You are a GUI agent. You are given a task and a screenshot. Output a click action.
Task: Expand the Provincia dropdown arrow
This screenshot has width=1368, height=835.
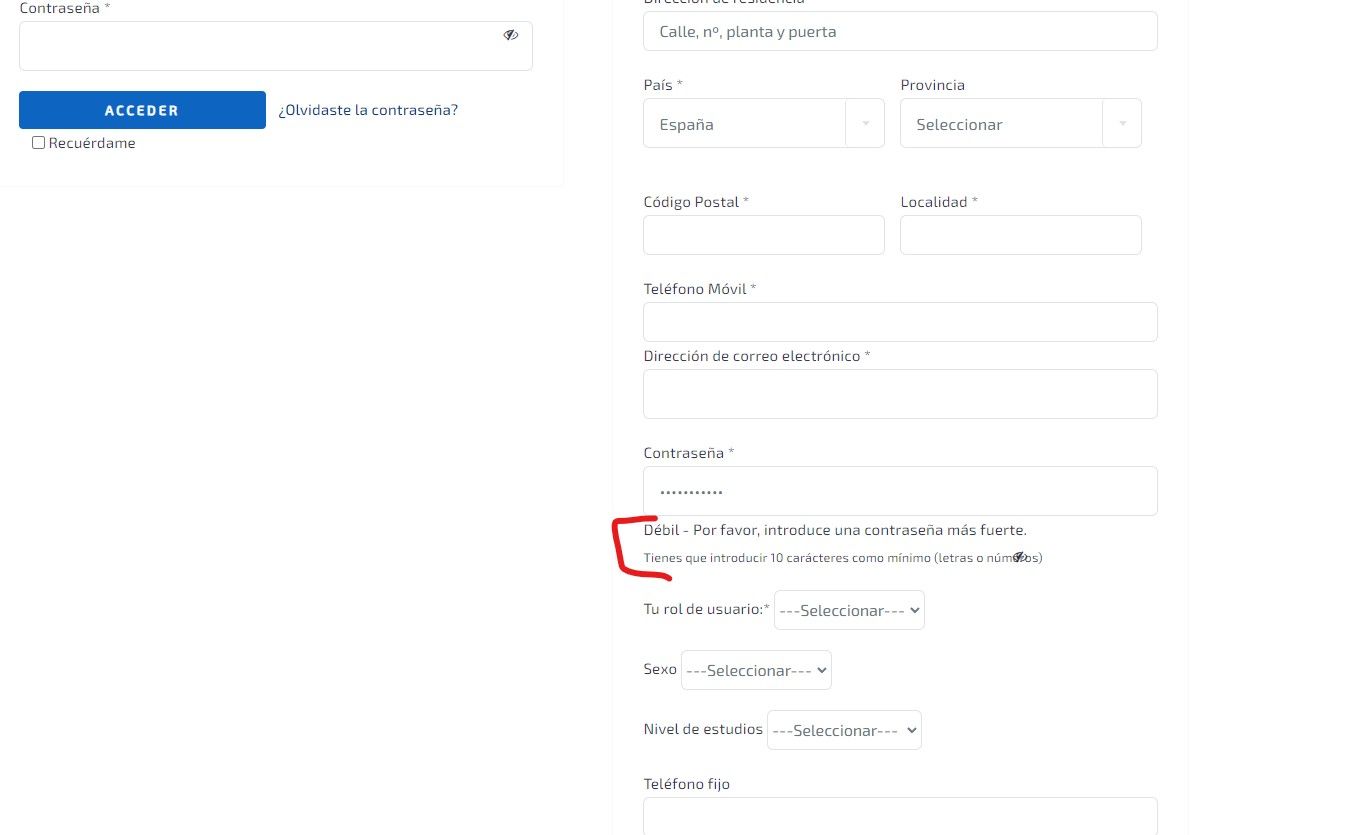coord(1122,123)
